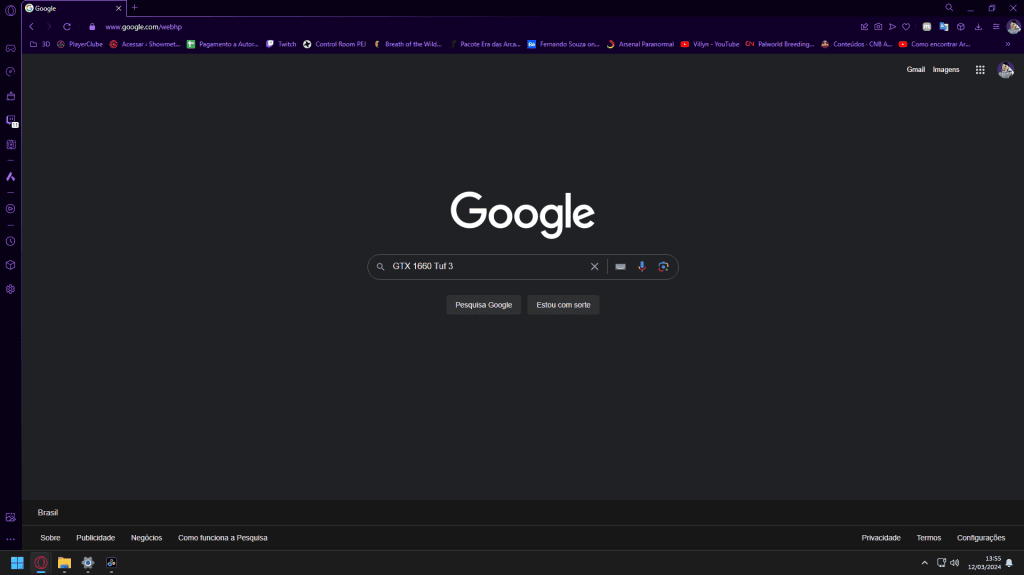The image size is (1024, 575).
Task: Click the Google search text field
Action: pos(487,267)
